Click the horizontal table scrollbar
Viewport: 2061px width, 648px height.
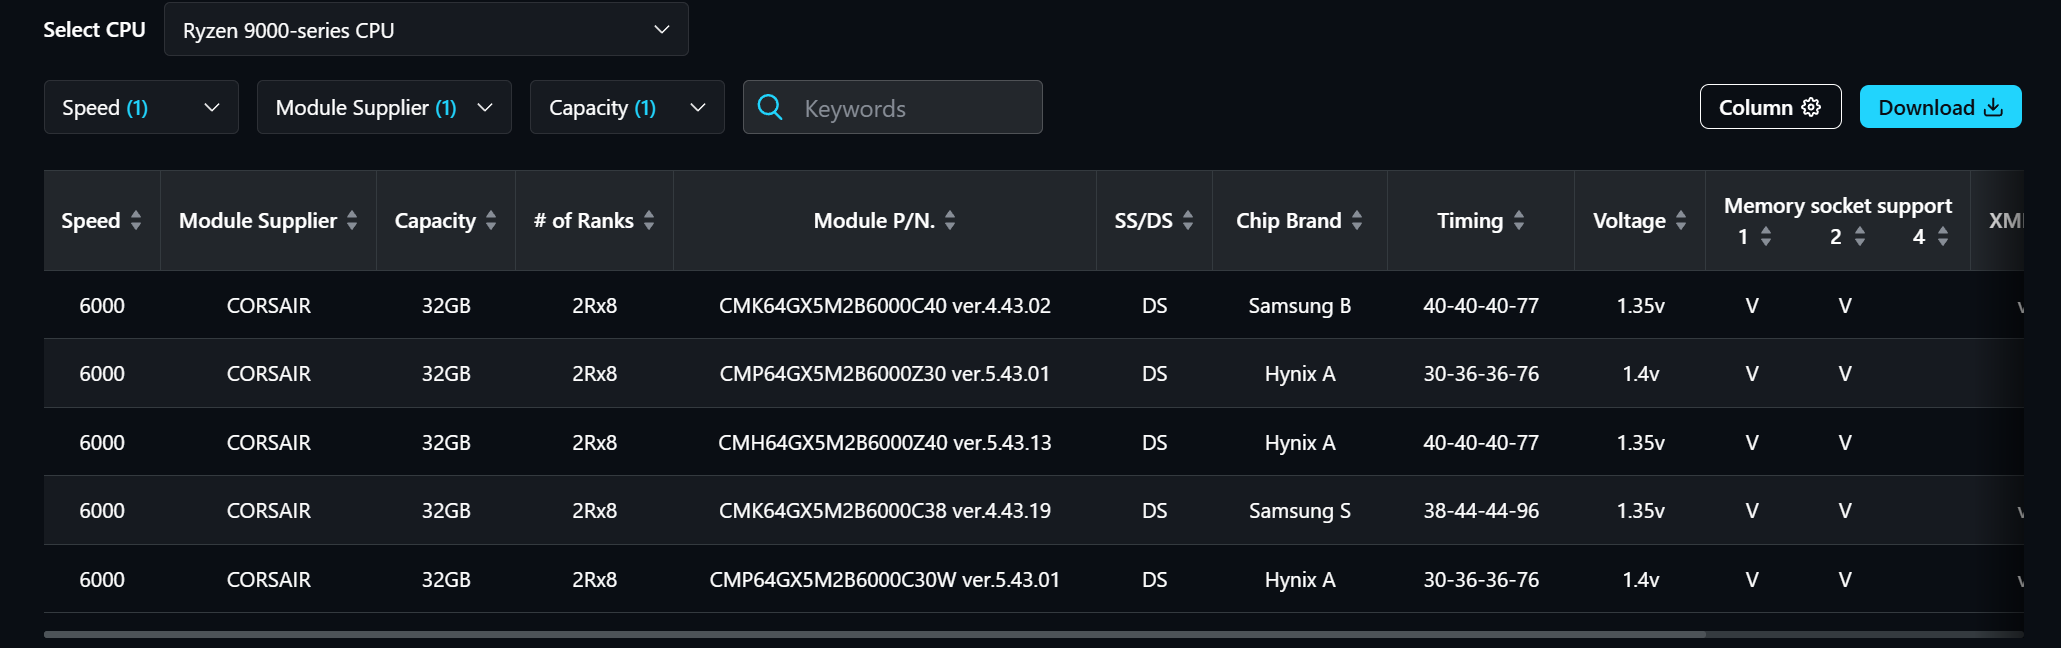pyautogui.click(x=875, y=634)
